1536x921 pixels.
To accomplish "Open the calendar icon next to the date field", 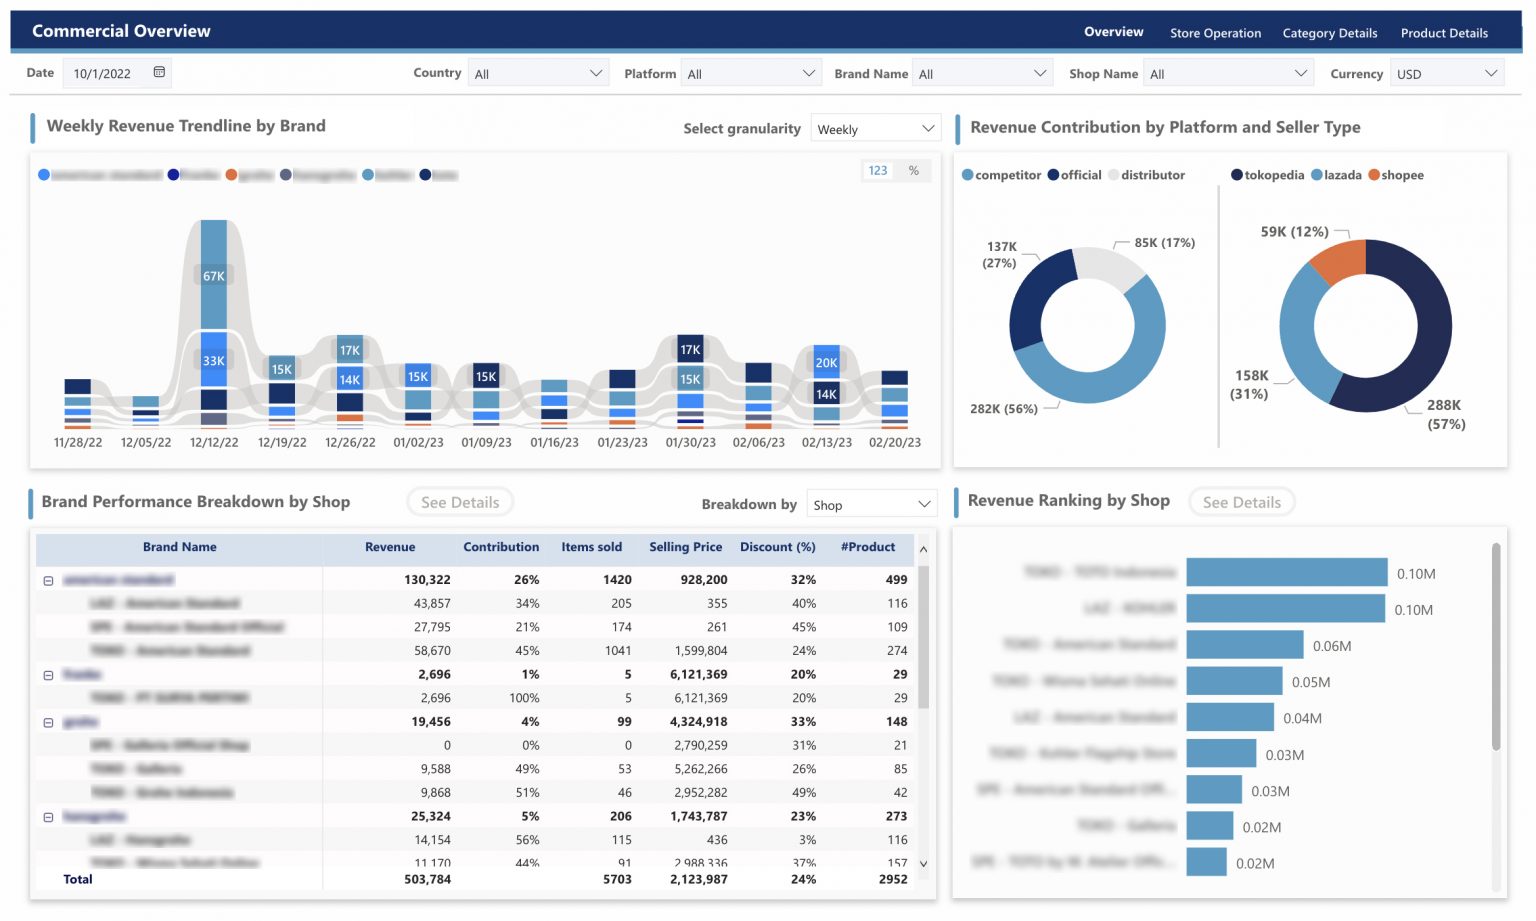I will click(158, 71).
